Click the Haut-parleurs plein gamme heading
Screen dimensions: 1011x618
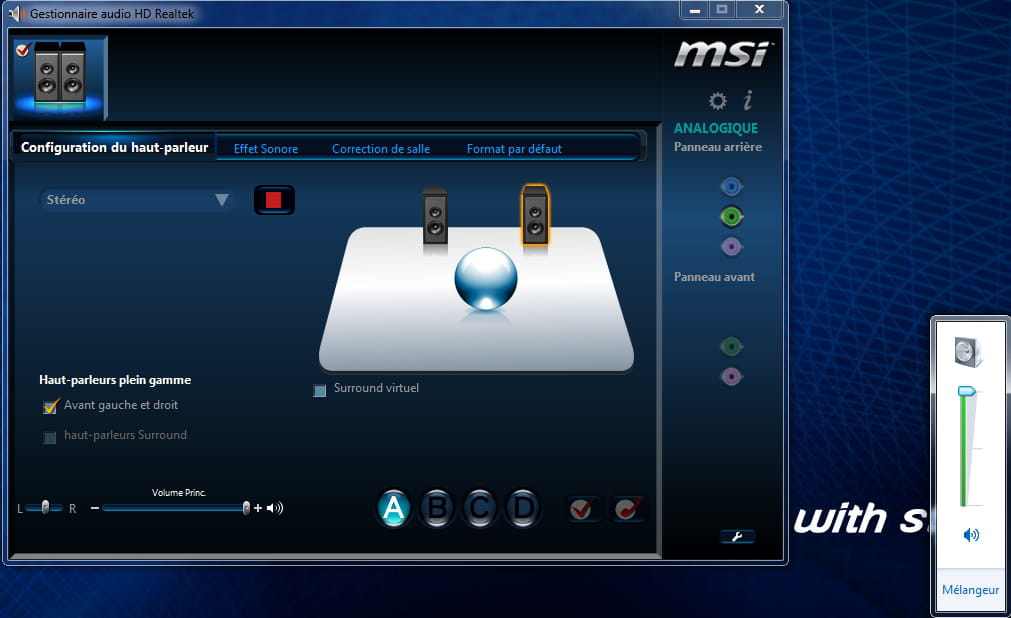click(x=115, y=380)
